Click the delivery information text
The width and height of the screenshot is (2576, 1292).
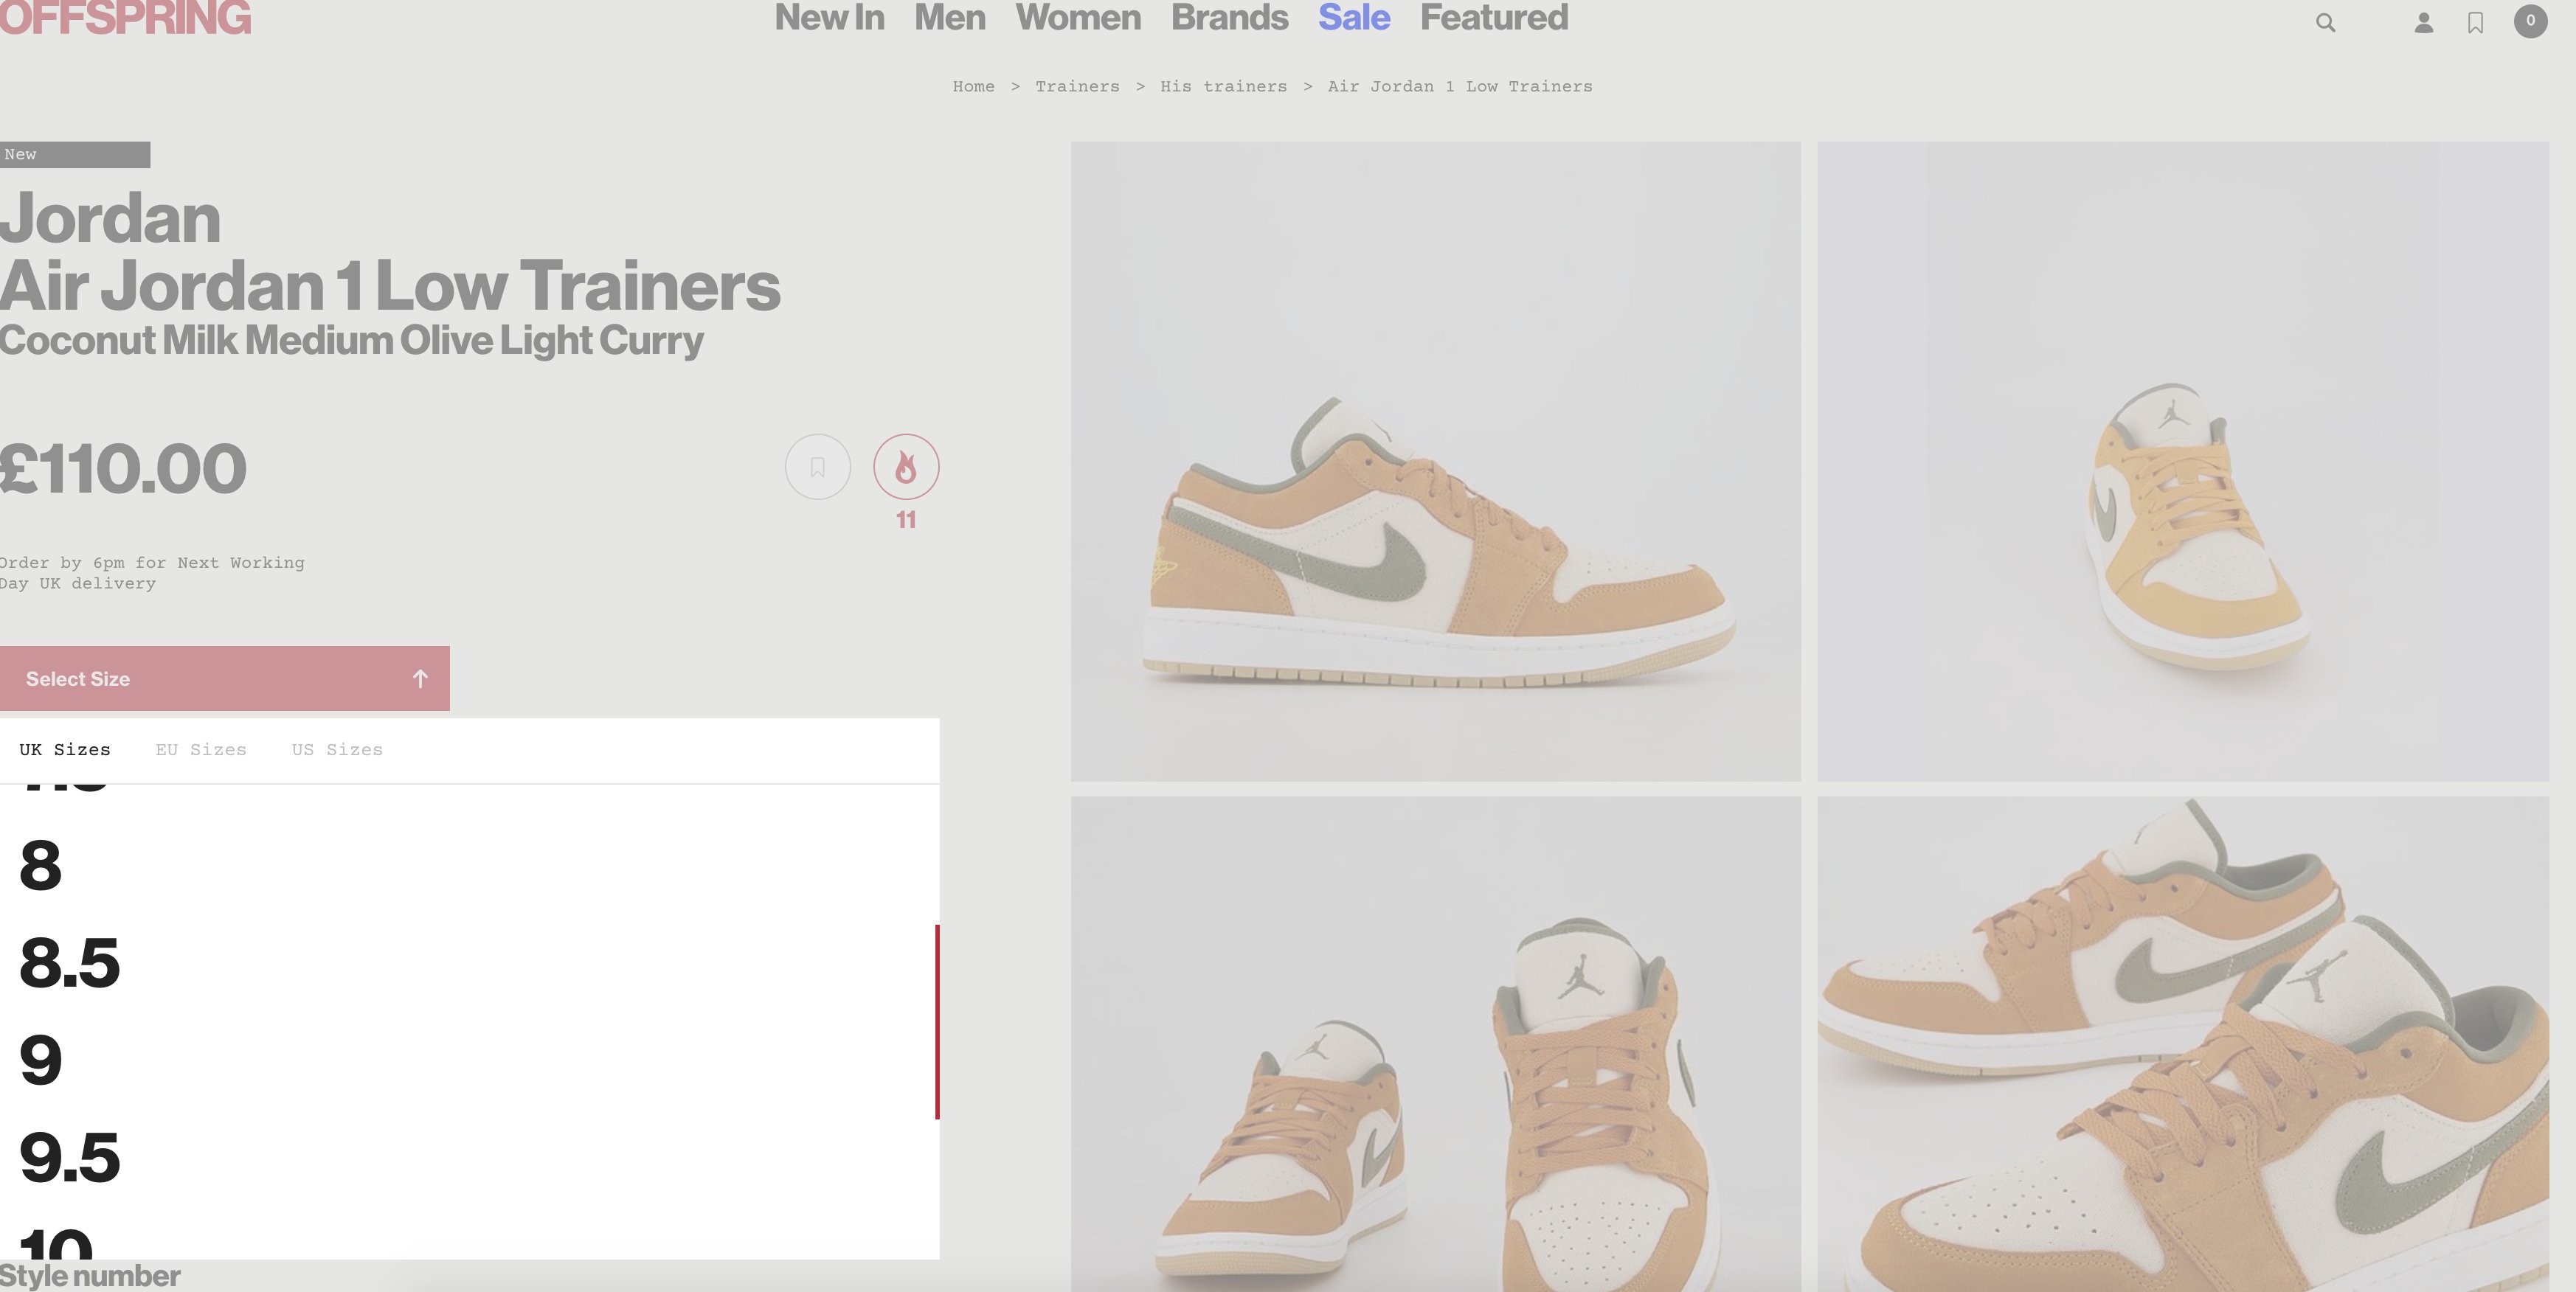coord(152,573)
